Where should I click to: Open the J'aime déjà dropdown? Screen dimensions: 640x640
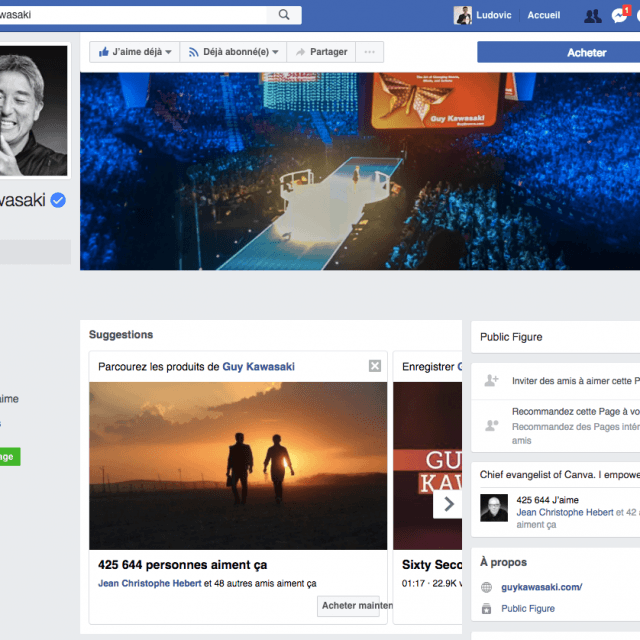tap(135, 52)
